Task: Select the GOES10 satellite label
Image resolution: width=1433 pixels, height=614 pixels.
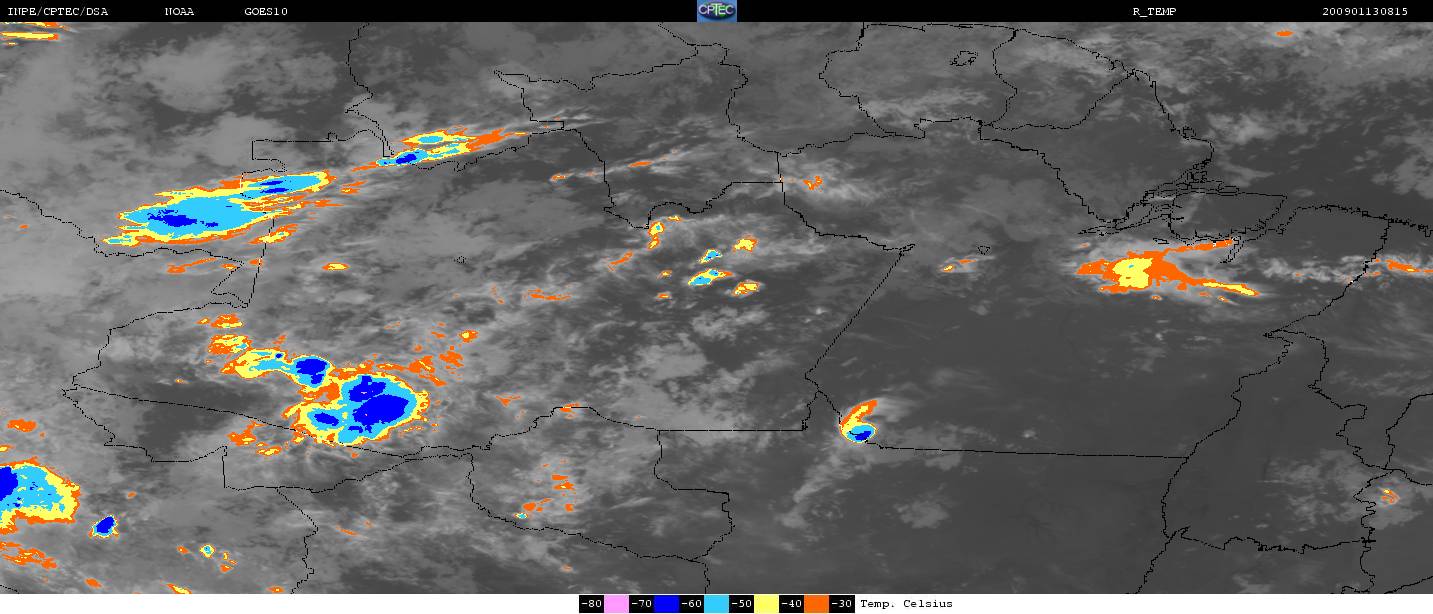Action: pyautogui.click(x=266, y=12)
